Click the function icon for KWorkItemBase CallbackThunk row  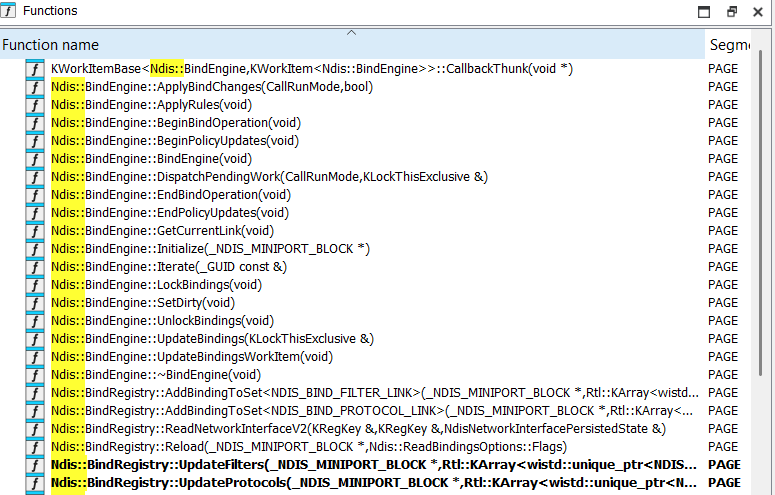pyautogui.click(x=35, y=69)
